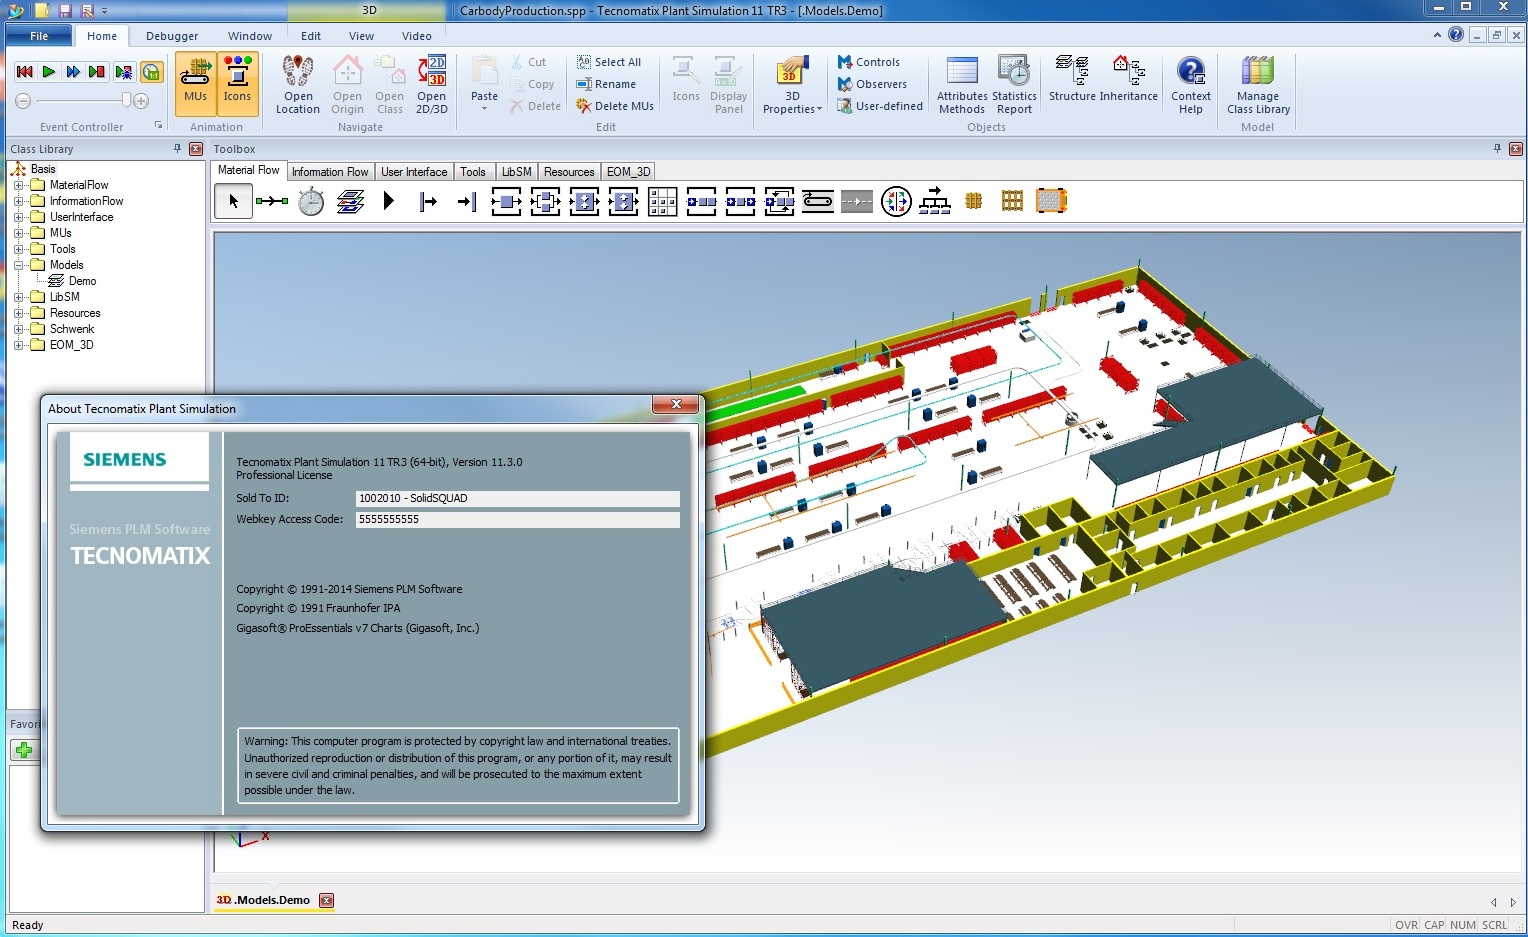The height and width of the screenshot is (937, 1528).
Task: Open the File menu
Action: [39, 36]
